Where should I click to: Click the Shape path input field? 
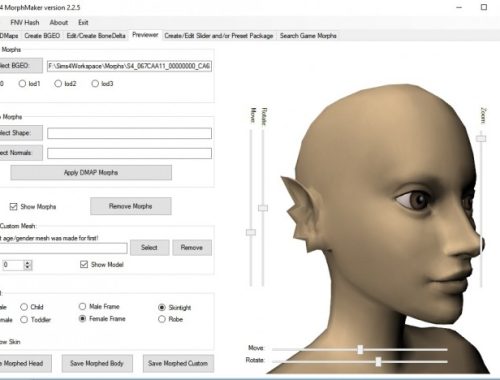coord(129,133)
